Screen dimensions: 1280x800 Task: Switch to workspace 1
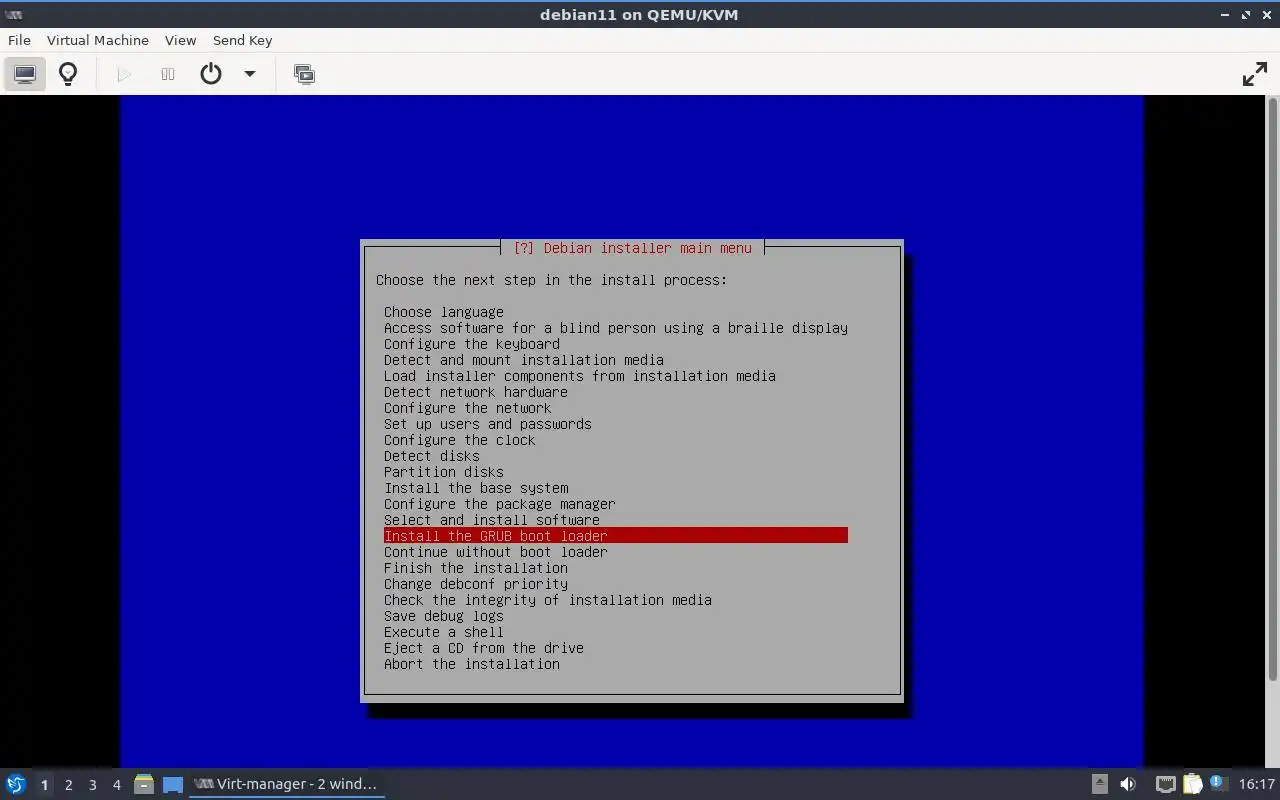pos(44,784)
